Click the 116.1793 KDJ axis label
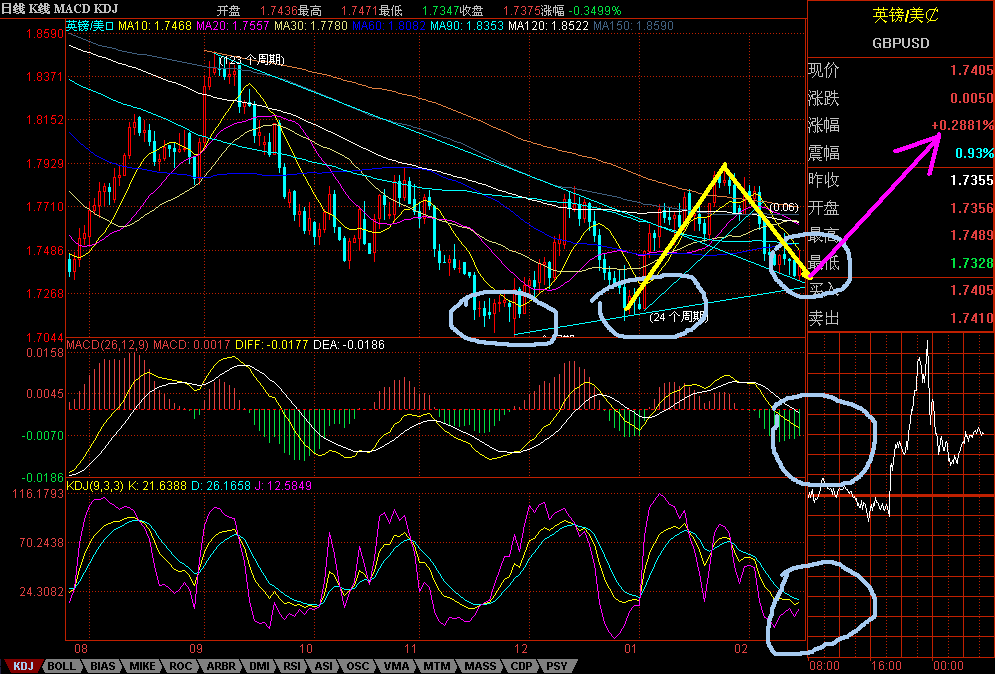Screen dimensions: 995x674 click(x=38, y=494)
